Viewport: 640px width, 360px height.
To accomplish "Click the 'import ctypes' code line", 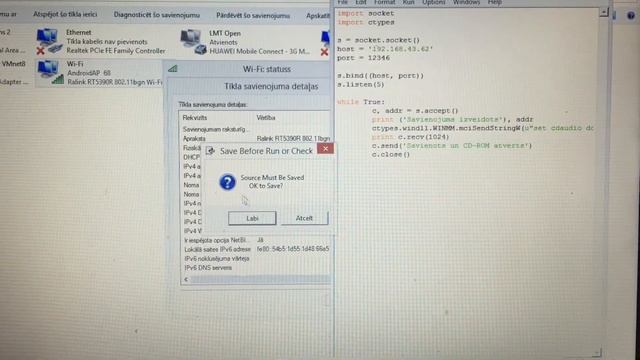I will point(365,22).
